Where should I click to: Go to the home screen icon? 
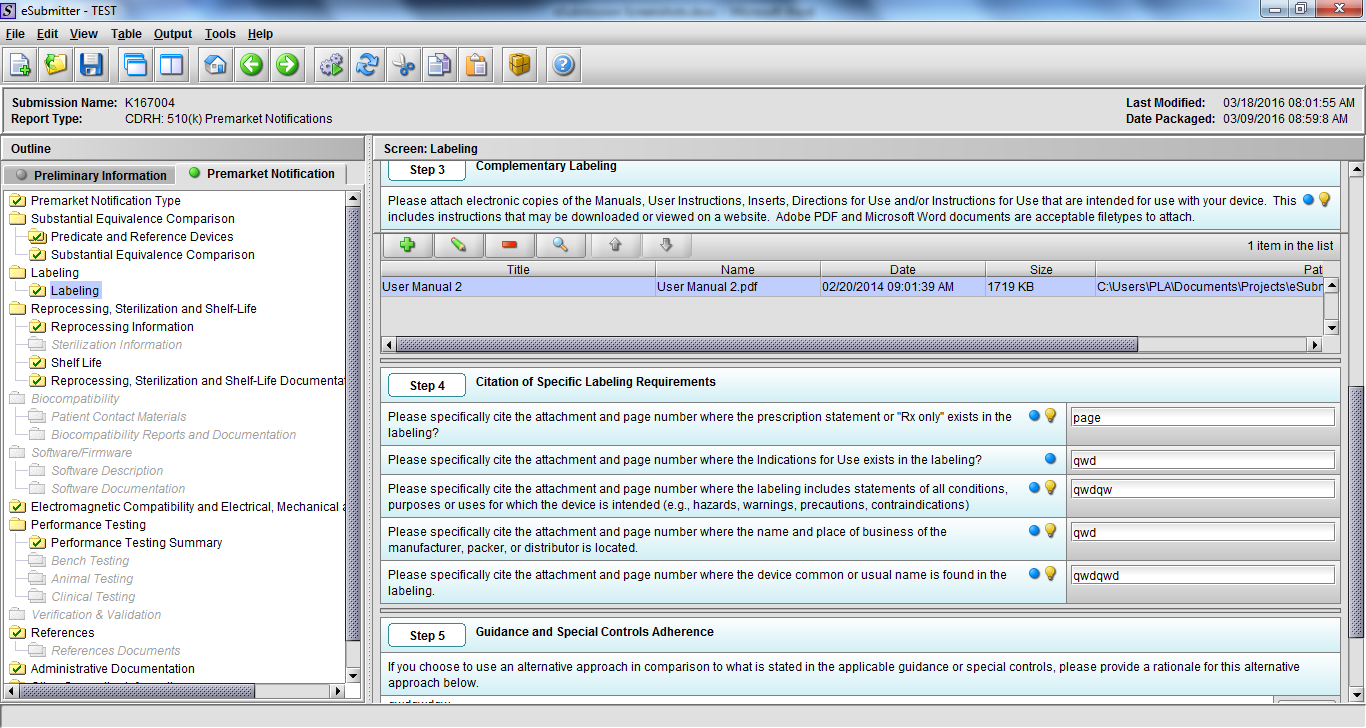click(x=215, y=65)
